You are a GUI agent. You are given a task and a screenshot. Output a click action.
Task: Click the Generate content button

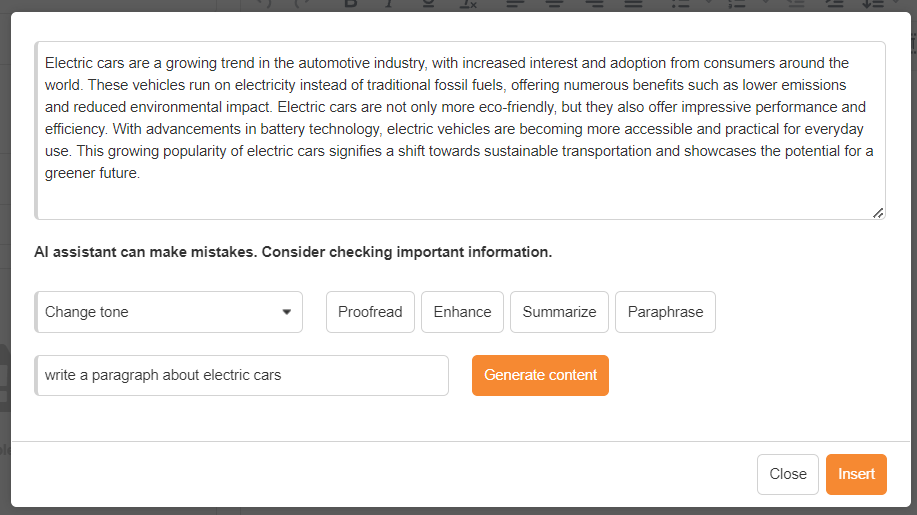click(540, 375)
